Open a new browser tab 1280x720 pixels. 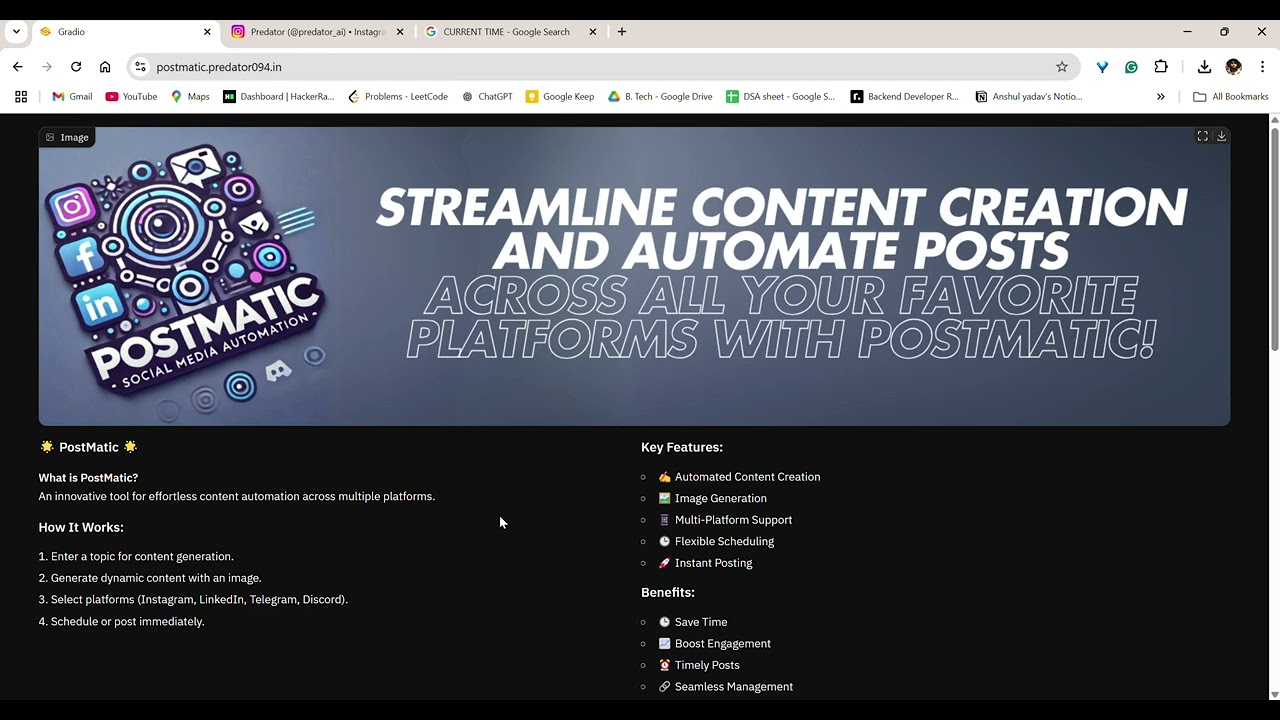(622, 32)
